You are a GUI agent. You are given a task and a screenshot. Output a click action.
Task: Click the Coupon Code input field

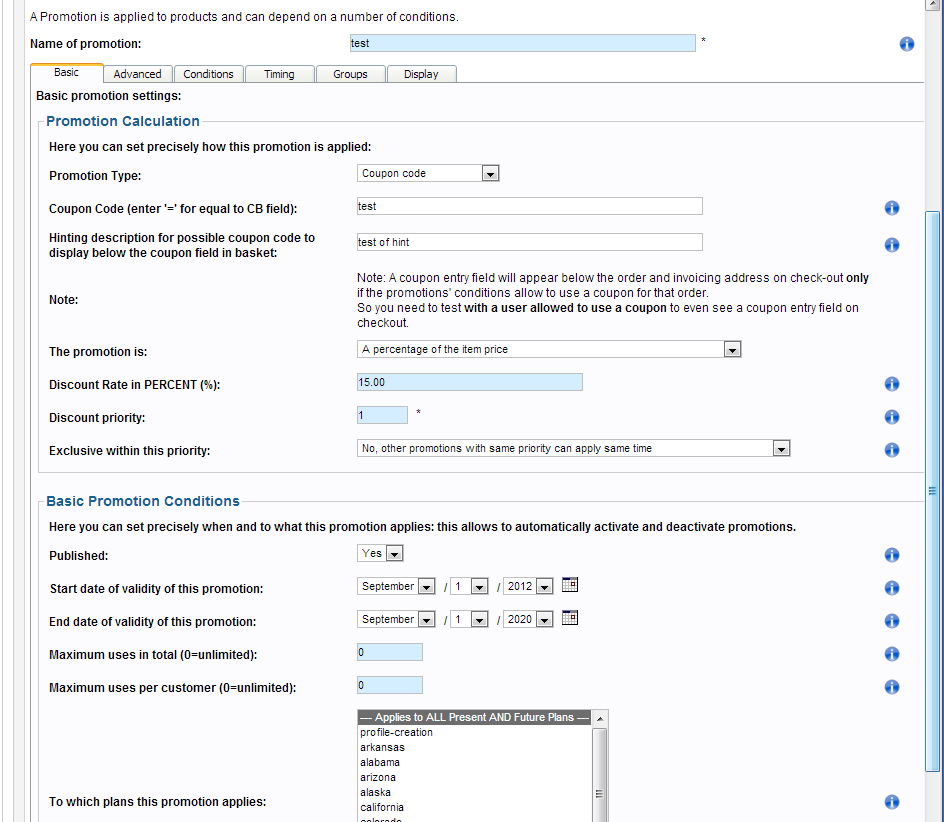[x=530, y=206]
